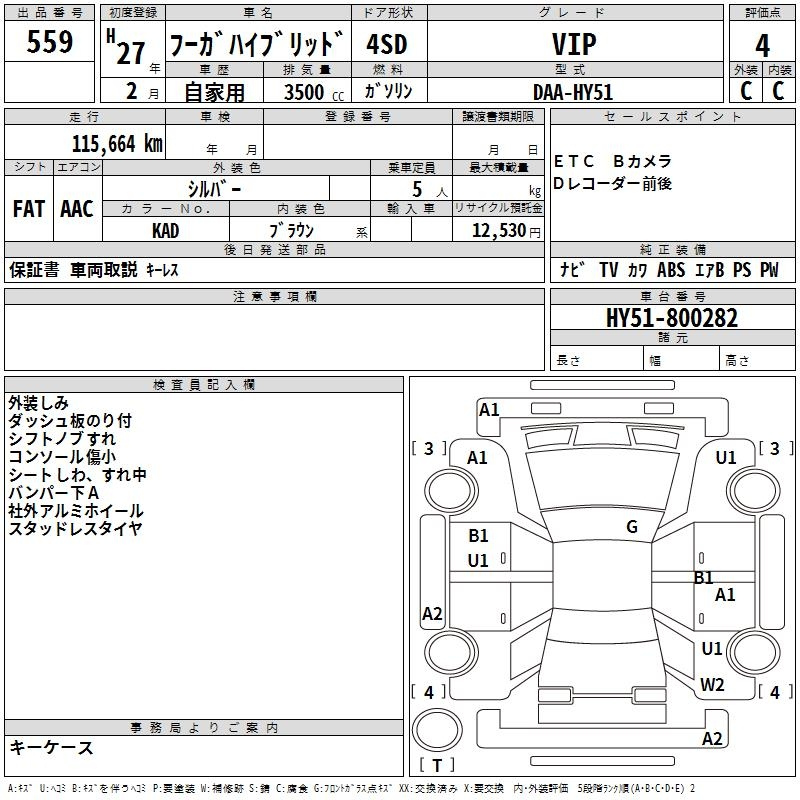Image resolution: width=800 pixels, height=800 pixels.
Task: Select the U1 mark directly above W2
Action: 712,649
